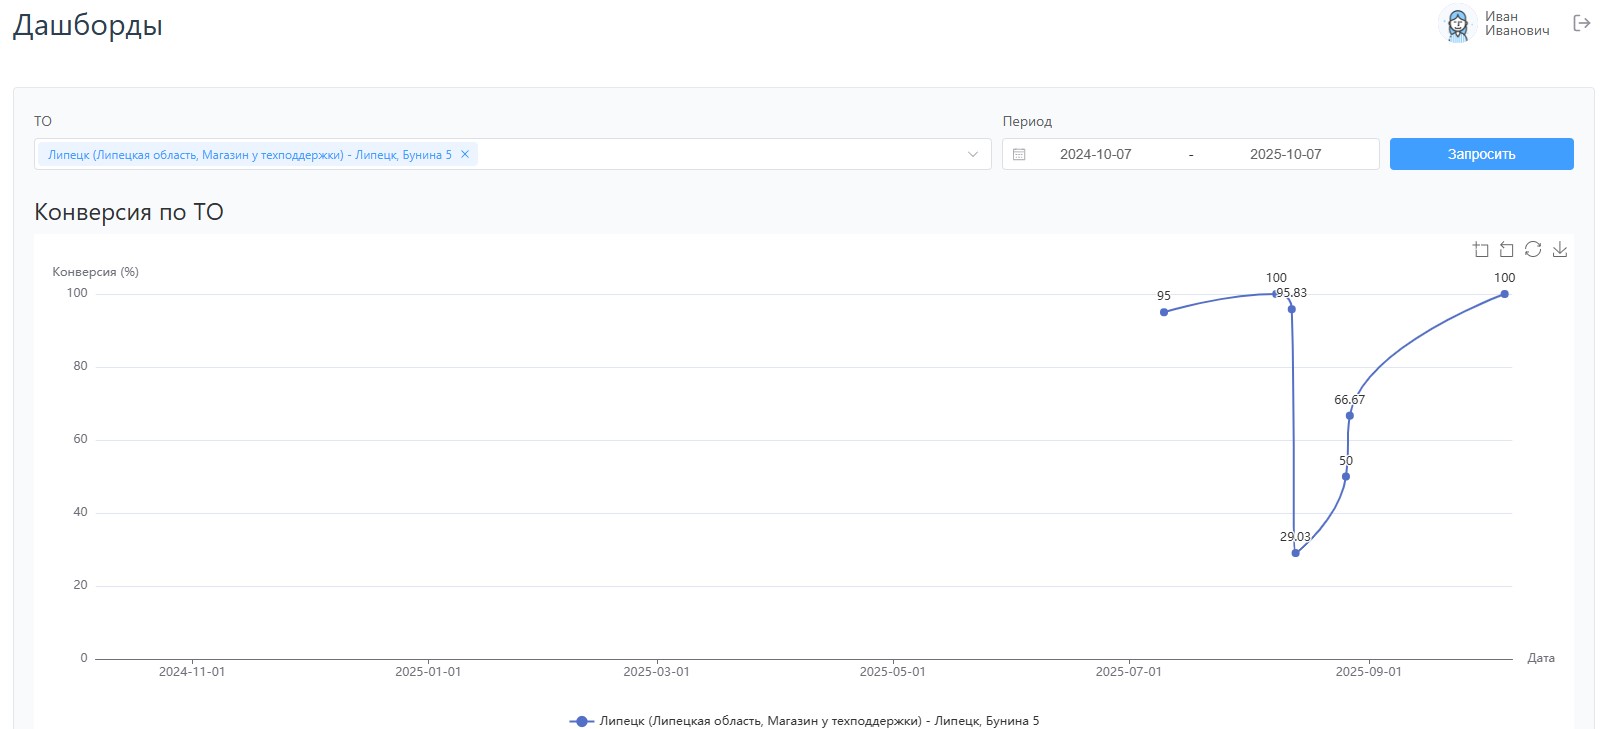Click the calendar icon in the Период field
The height and width of the screenshot is (729, 1602).
tap(1019, 154)
